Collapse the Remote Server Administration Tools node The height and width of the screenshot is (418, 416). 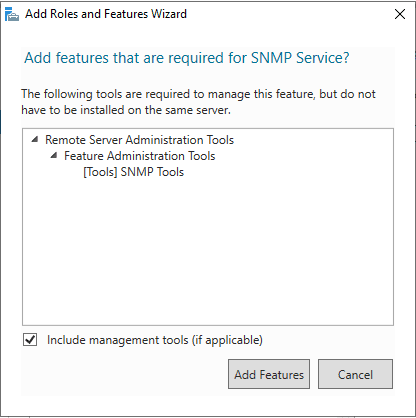(35, 139)
